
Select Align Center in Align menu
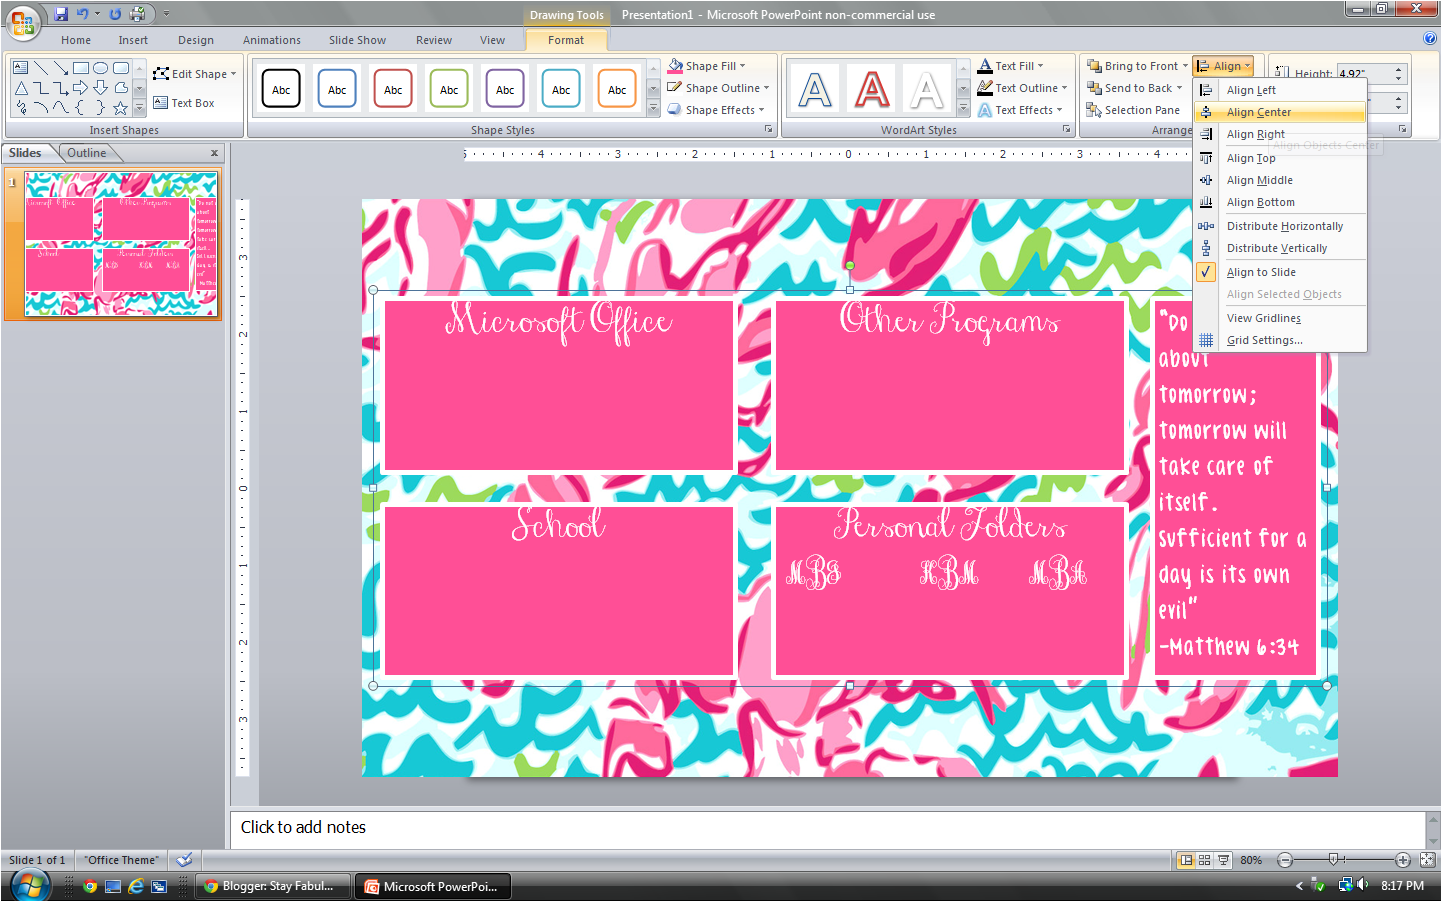1280,112
